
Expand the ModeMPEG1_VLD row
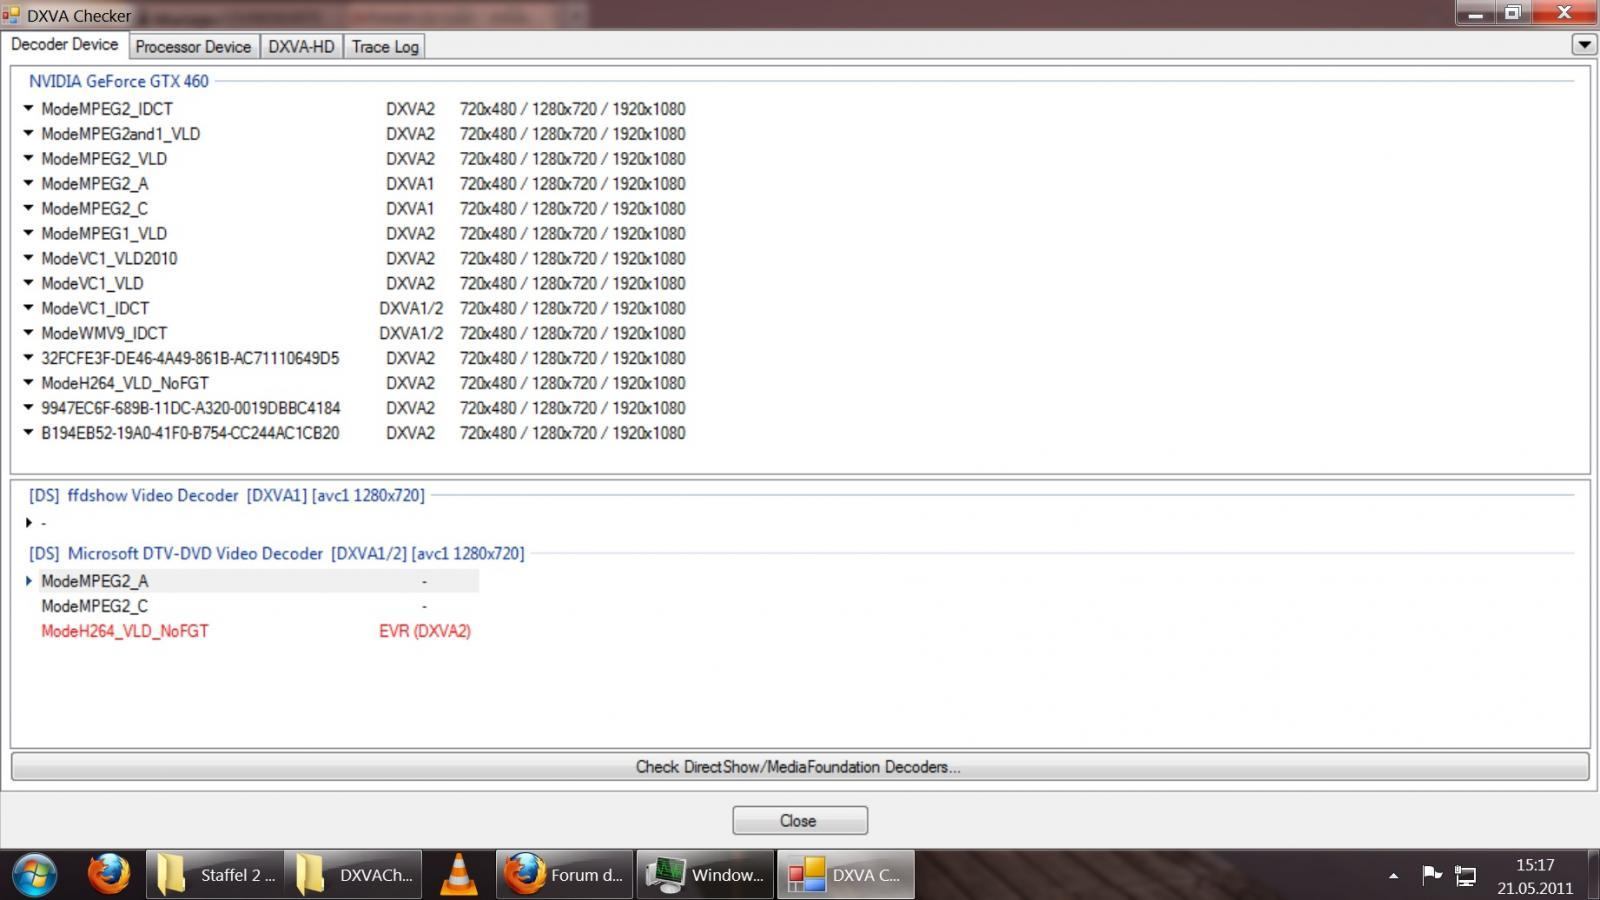pyautogui.click(x=28, y=233)
